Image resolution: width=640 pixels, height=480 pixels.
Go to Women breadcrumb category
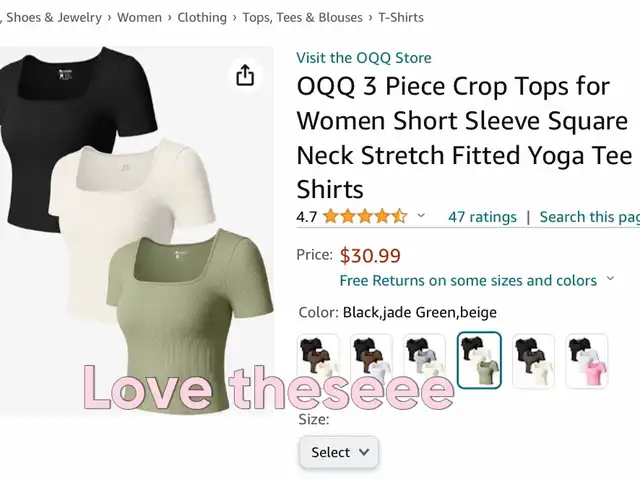pyautogui.click(x=139, y=18)
